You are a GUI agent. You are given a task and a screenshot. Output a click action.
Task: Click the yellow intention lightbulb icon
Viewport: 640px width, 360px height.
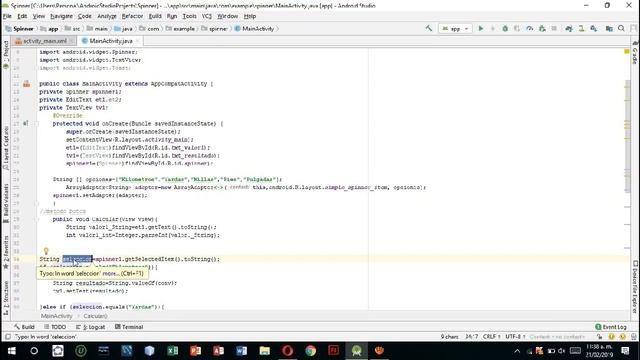(x=46, y=251)
